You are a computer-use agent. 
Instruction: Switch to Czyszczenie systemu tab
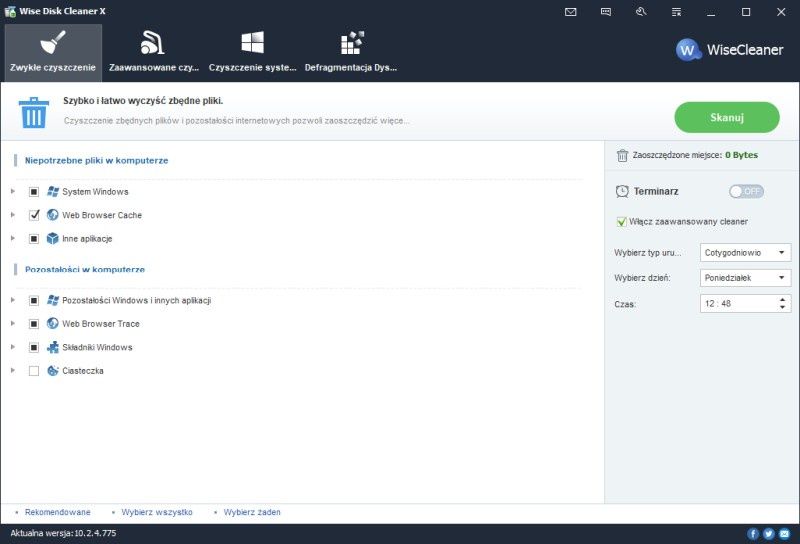253,53
